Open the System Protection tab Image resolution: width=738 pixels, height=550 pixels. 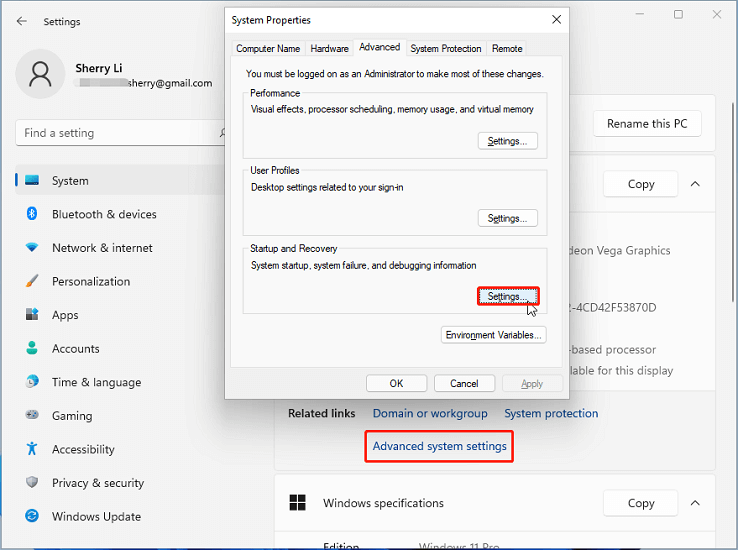(x=446, y=48)
